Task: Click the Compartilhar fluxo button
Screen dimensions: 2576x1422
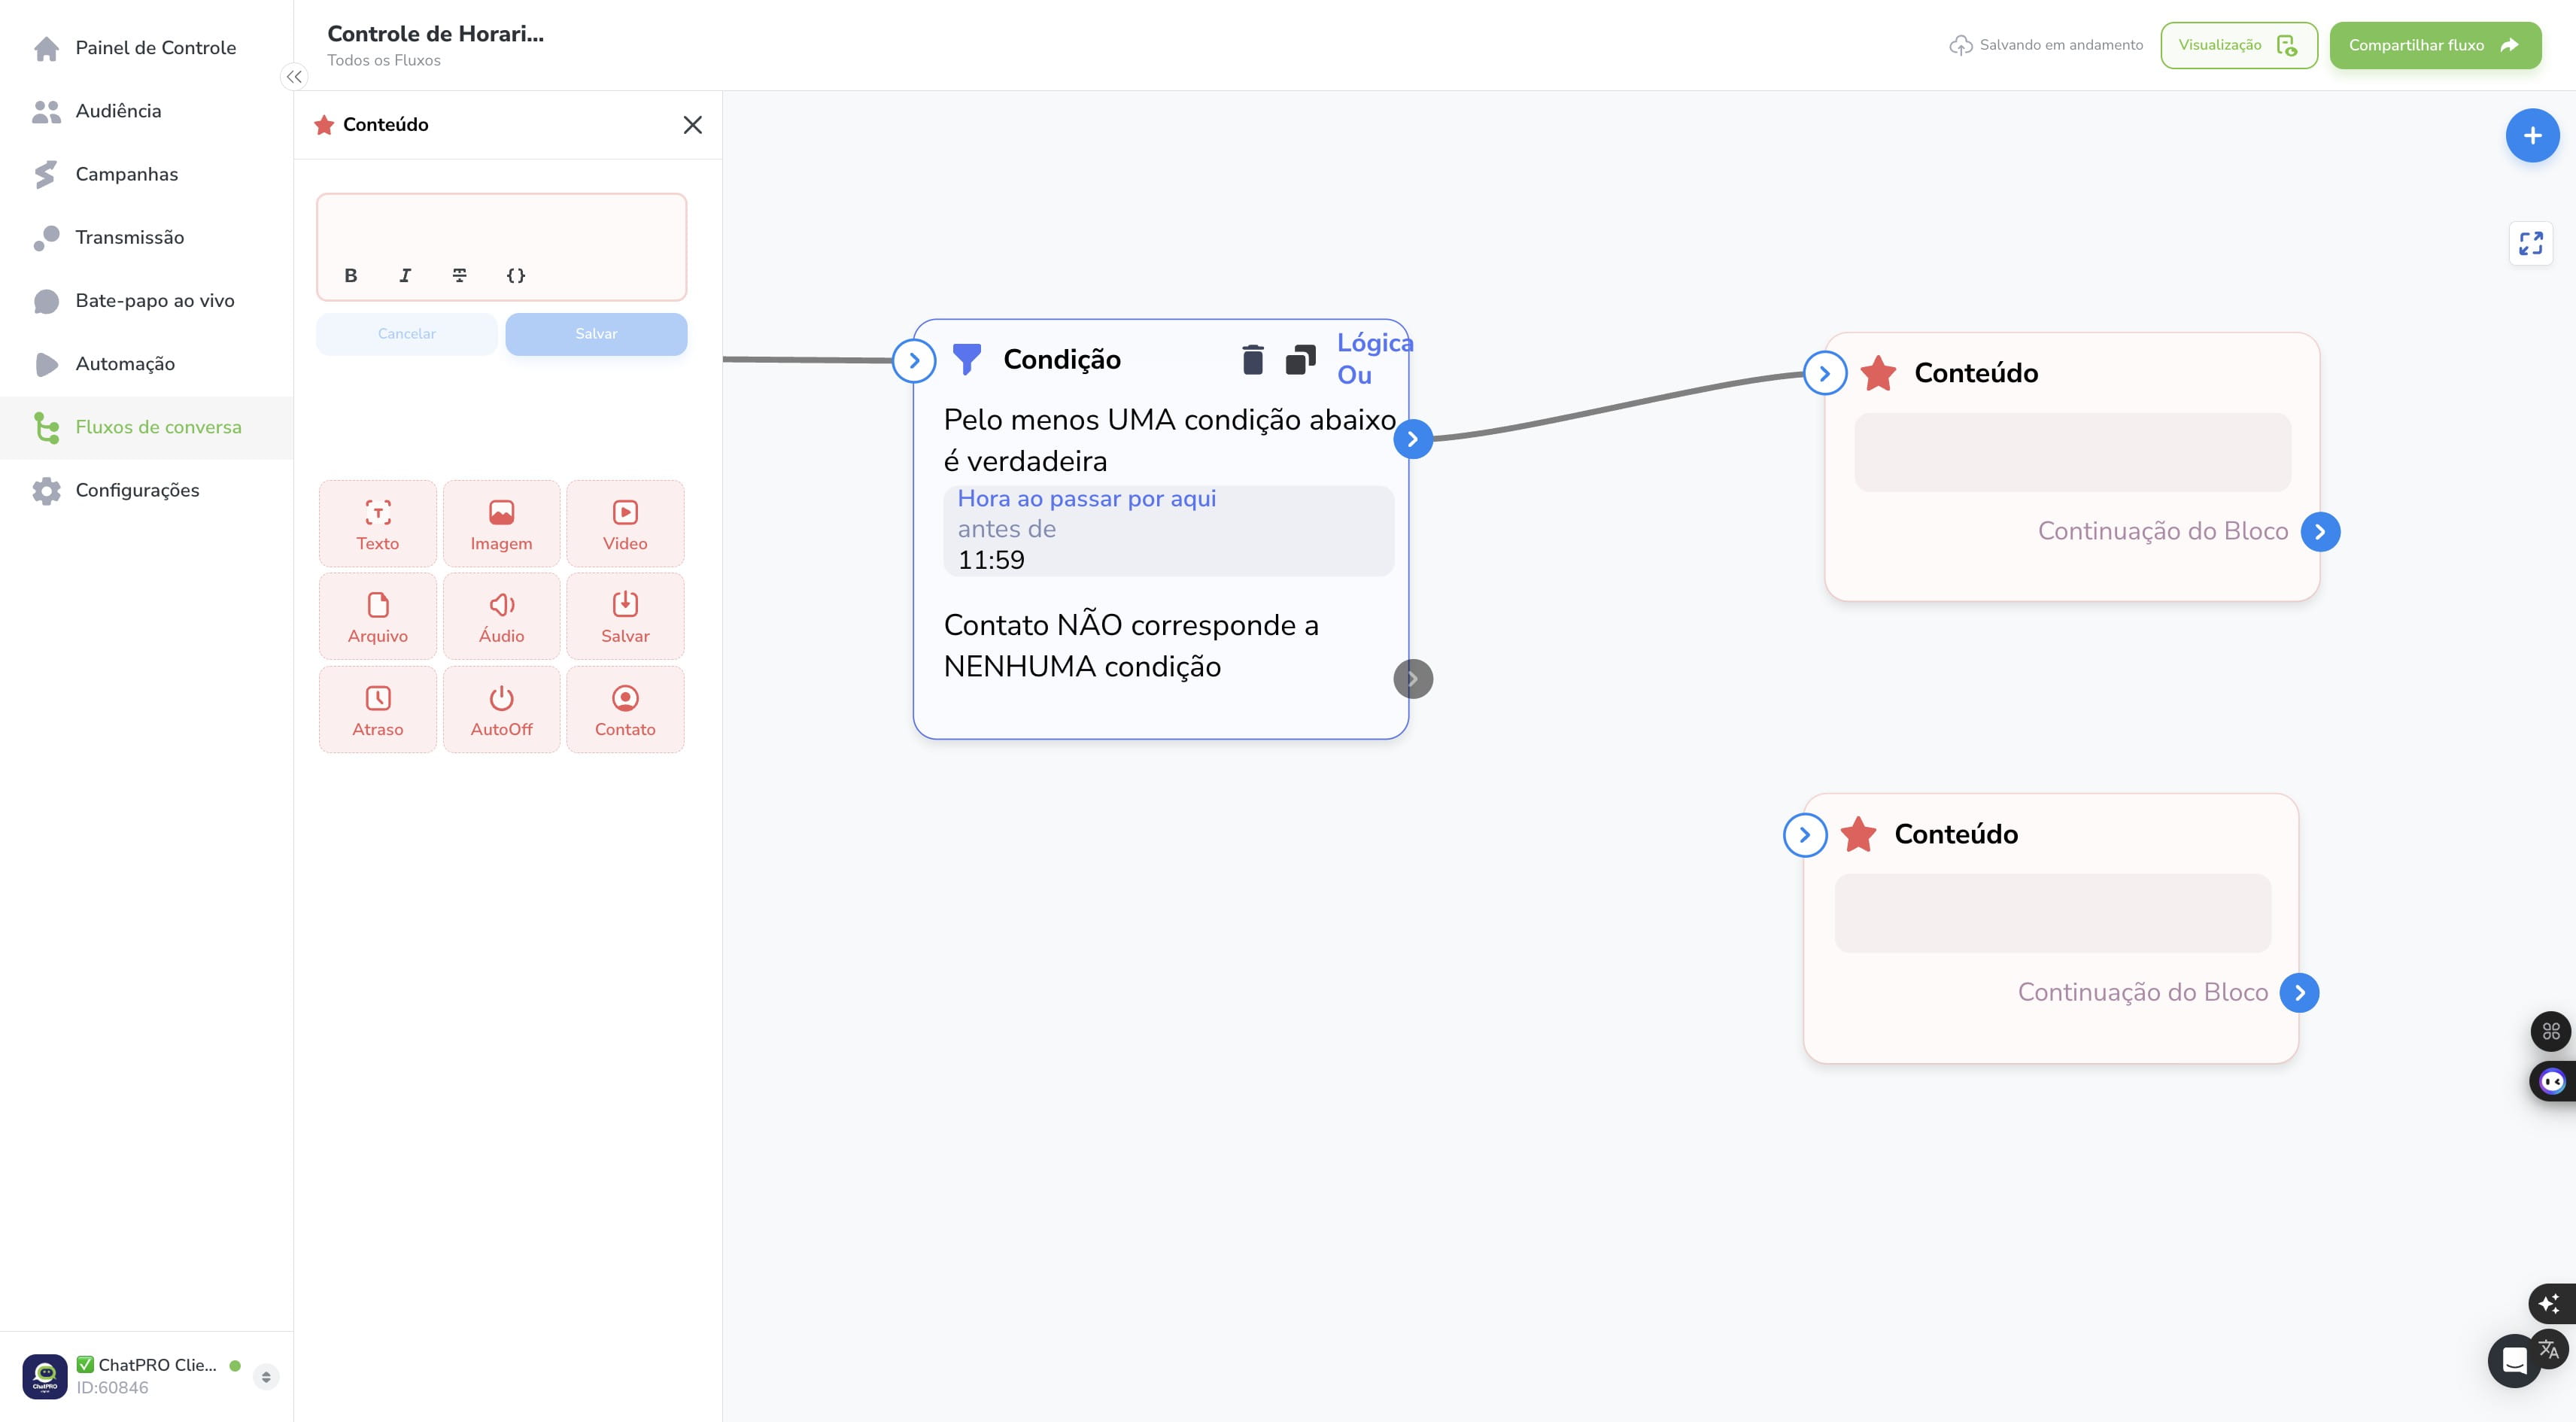Action: 2435,45
